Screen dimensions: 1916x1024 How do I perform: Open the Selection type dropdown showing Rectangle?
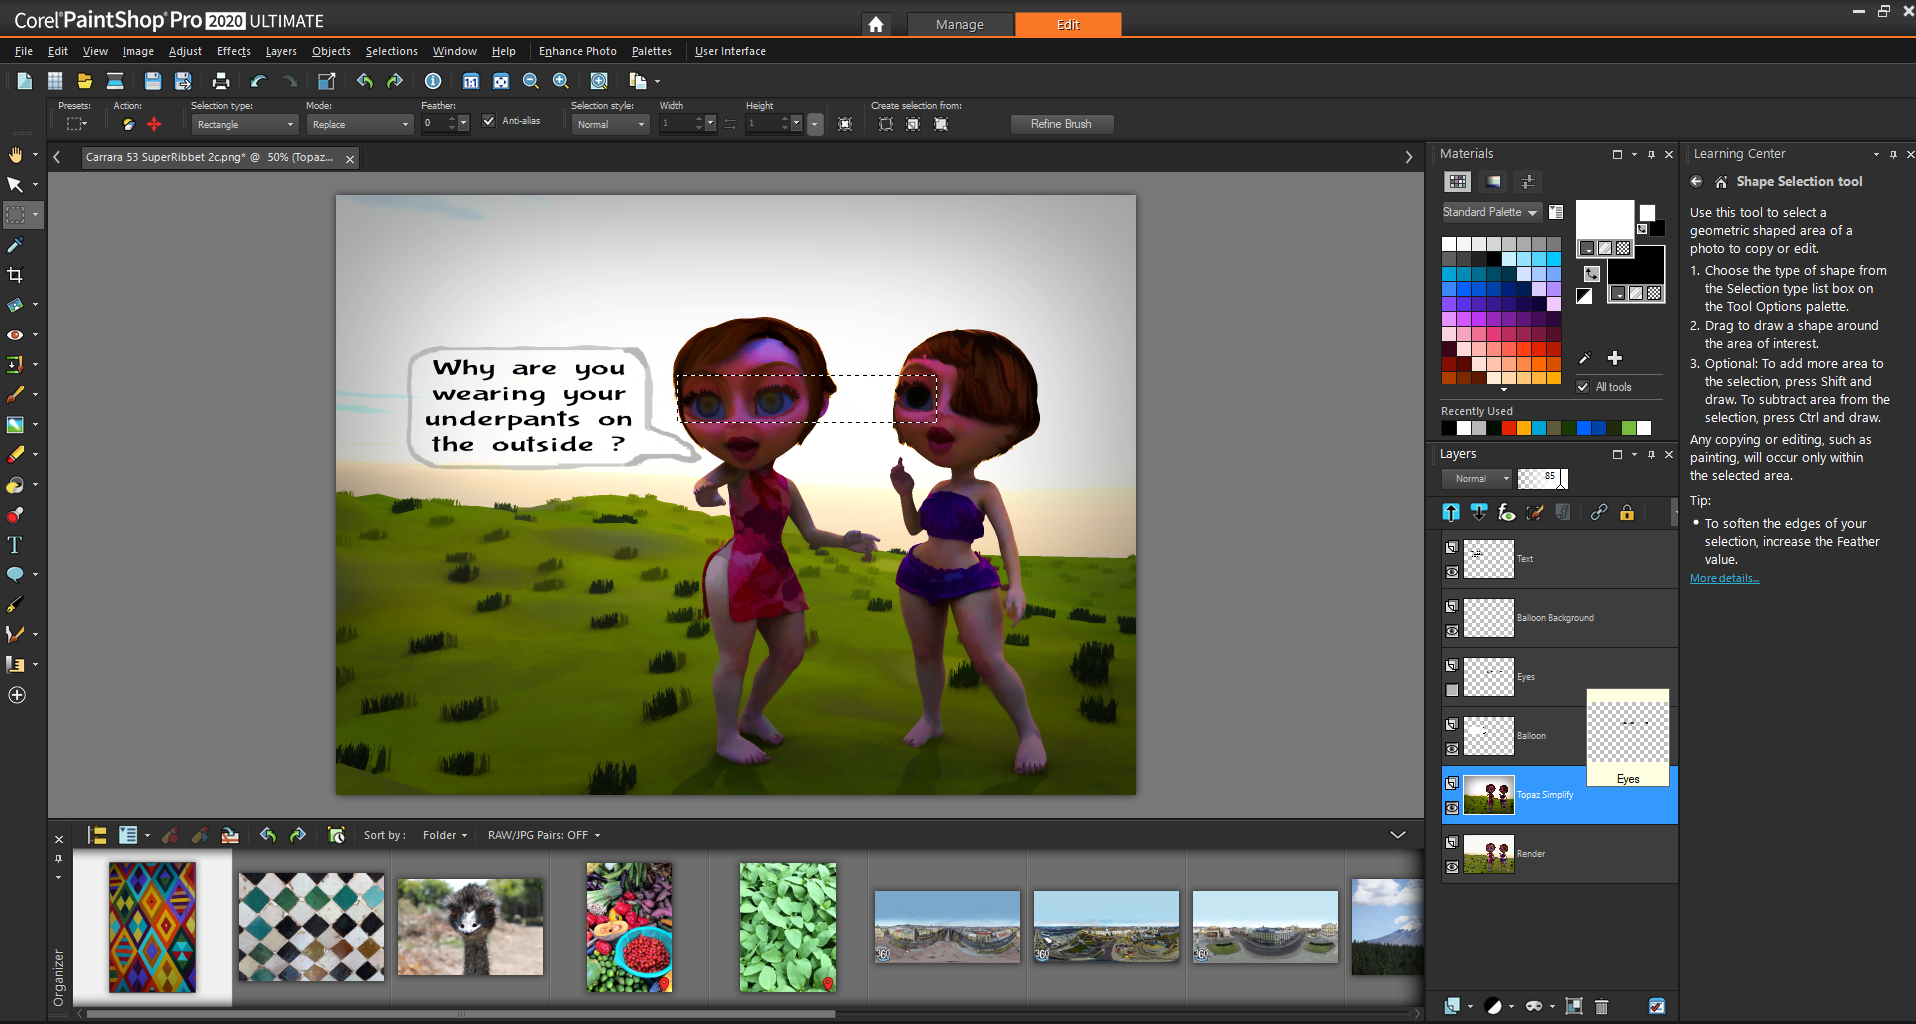tap(245, 125)
